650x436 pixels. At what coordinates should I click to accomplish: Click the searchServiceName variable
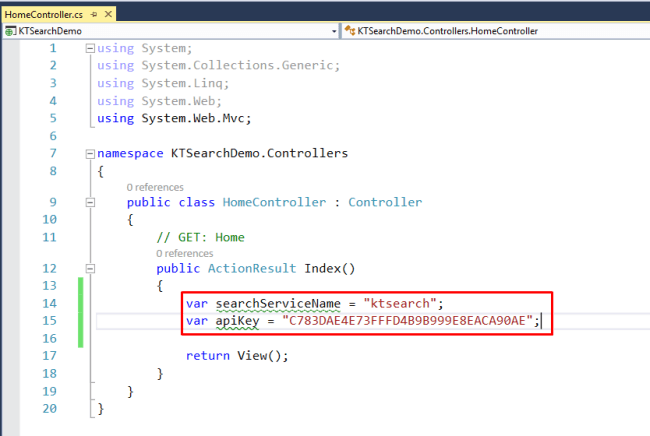click(x=278, y=304)
